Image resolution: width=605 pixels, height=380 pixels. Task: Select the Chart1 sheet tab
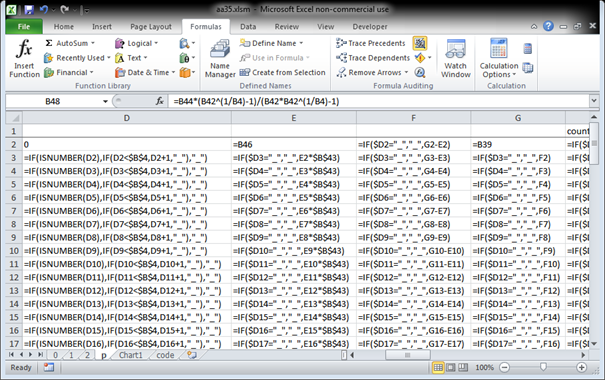[x=130, y=355]
